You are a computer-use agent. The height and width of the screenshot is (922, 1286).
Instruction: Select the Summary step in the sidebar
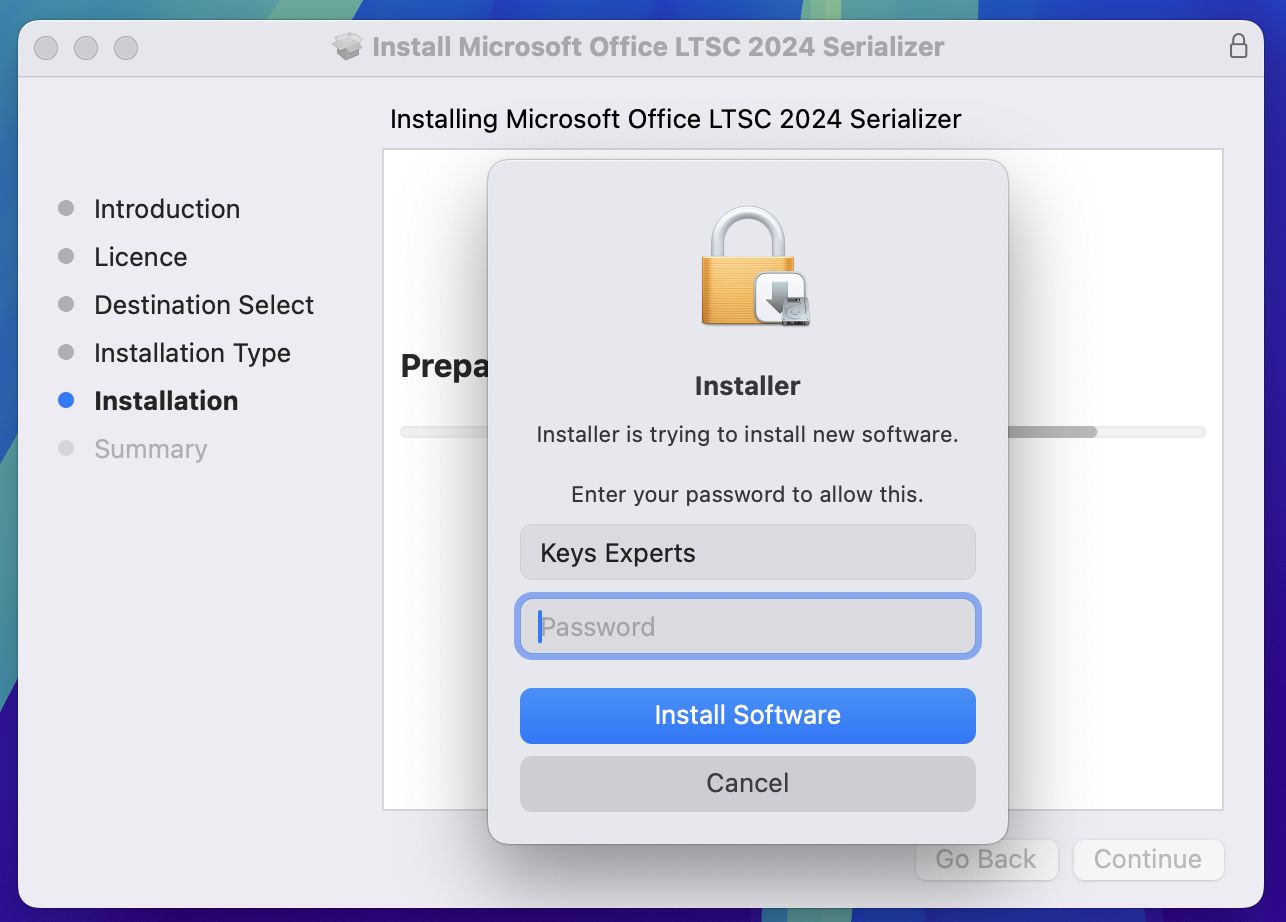tap(150, 449)
